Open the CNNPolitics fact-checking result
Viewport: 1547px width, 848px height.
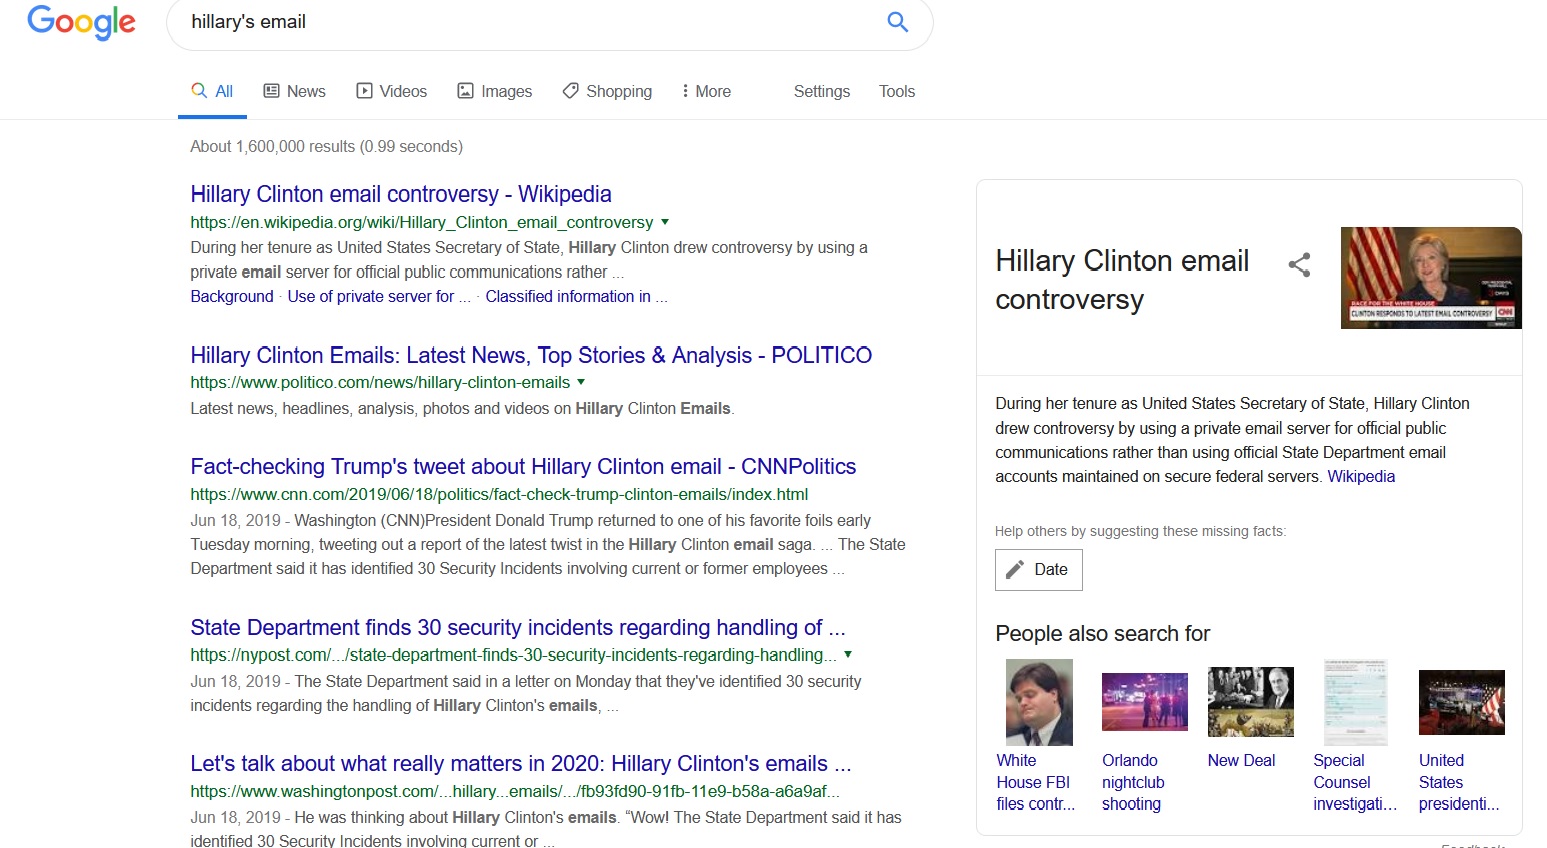(x=523, y=466)
